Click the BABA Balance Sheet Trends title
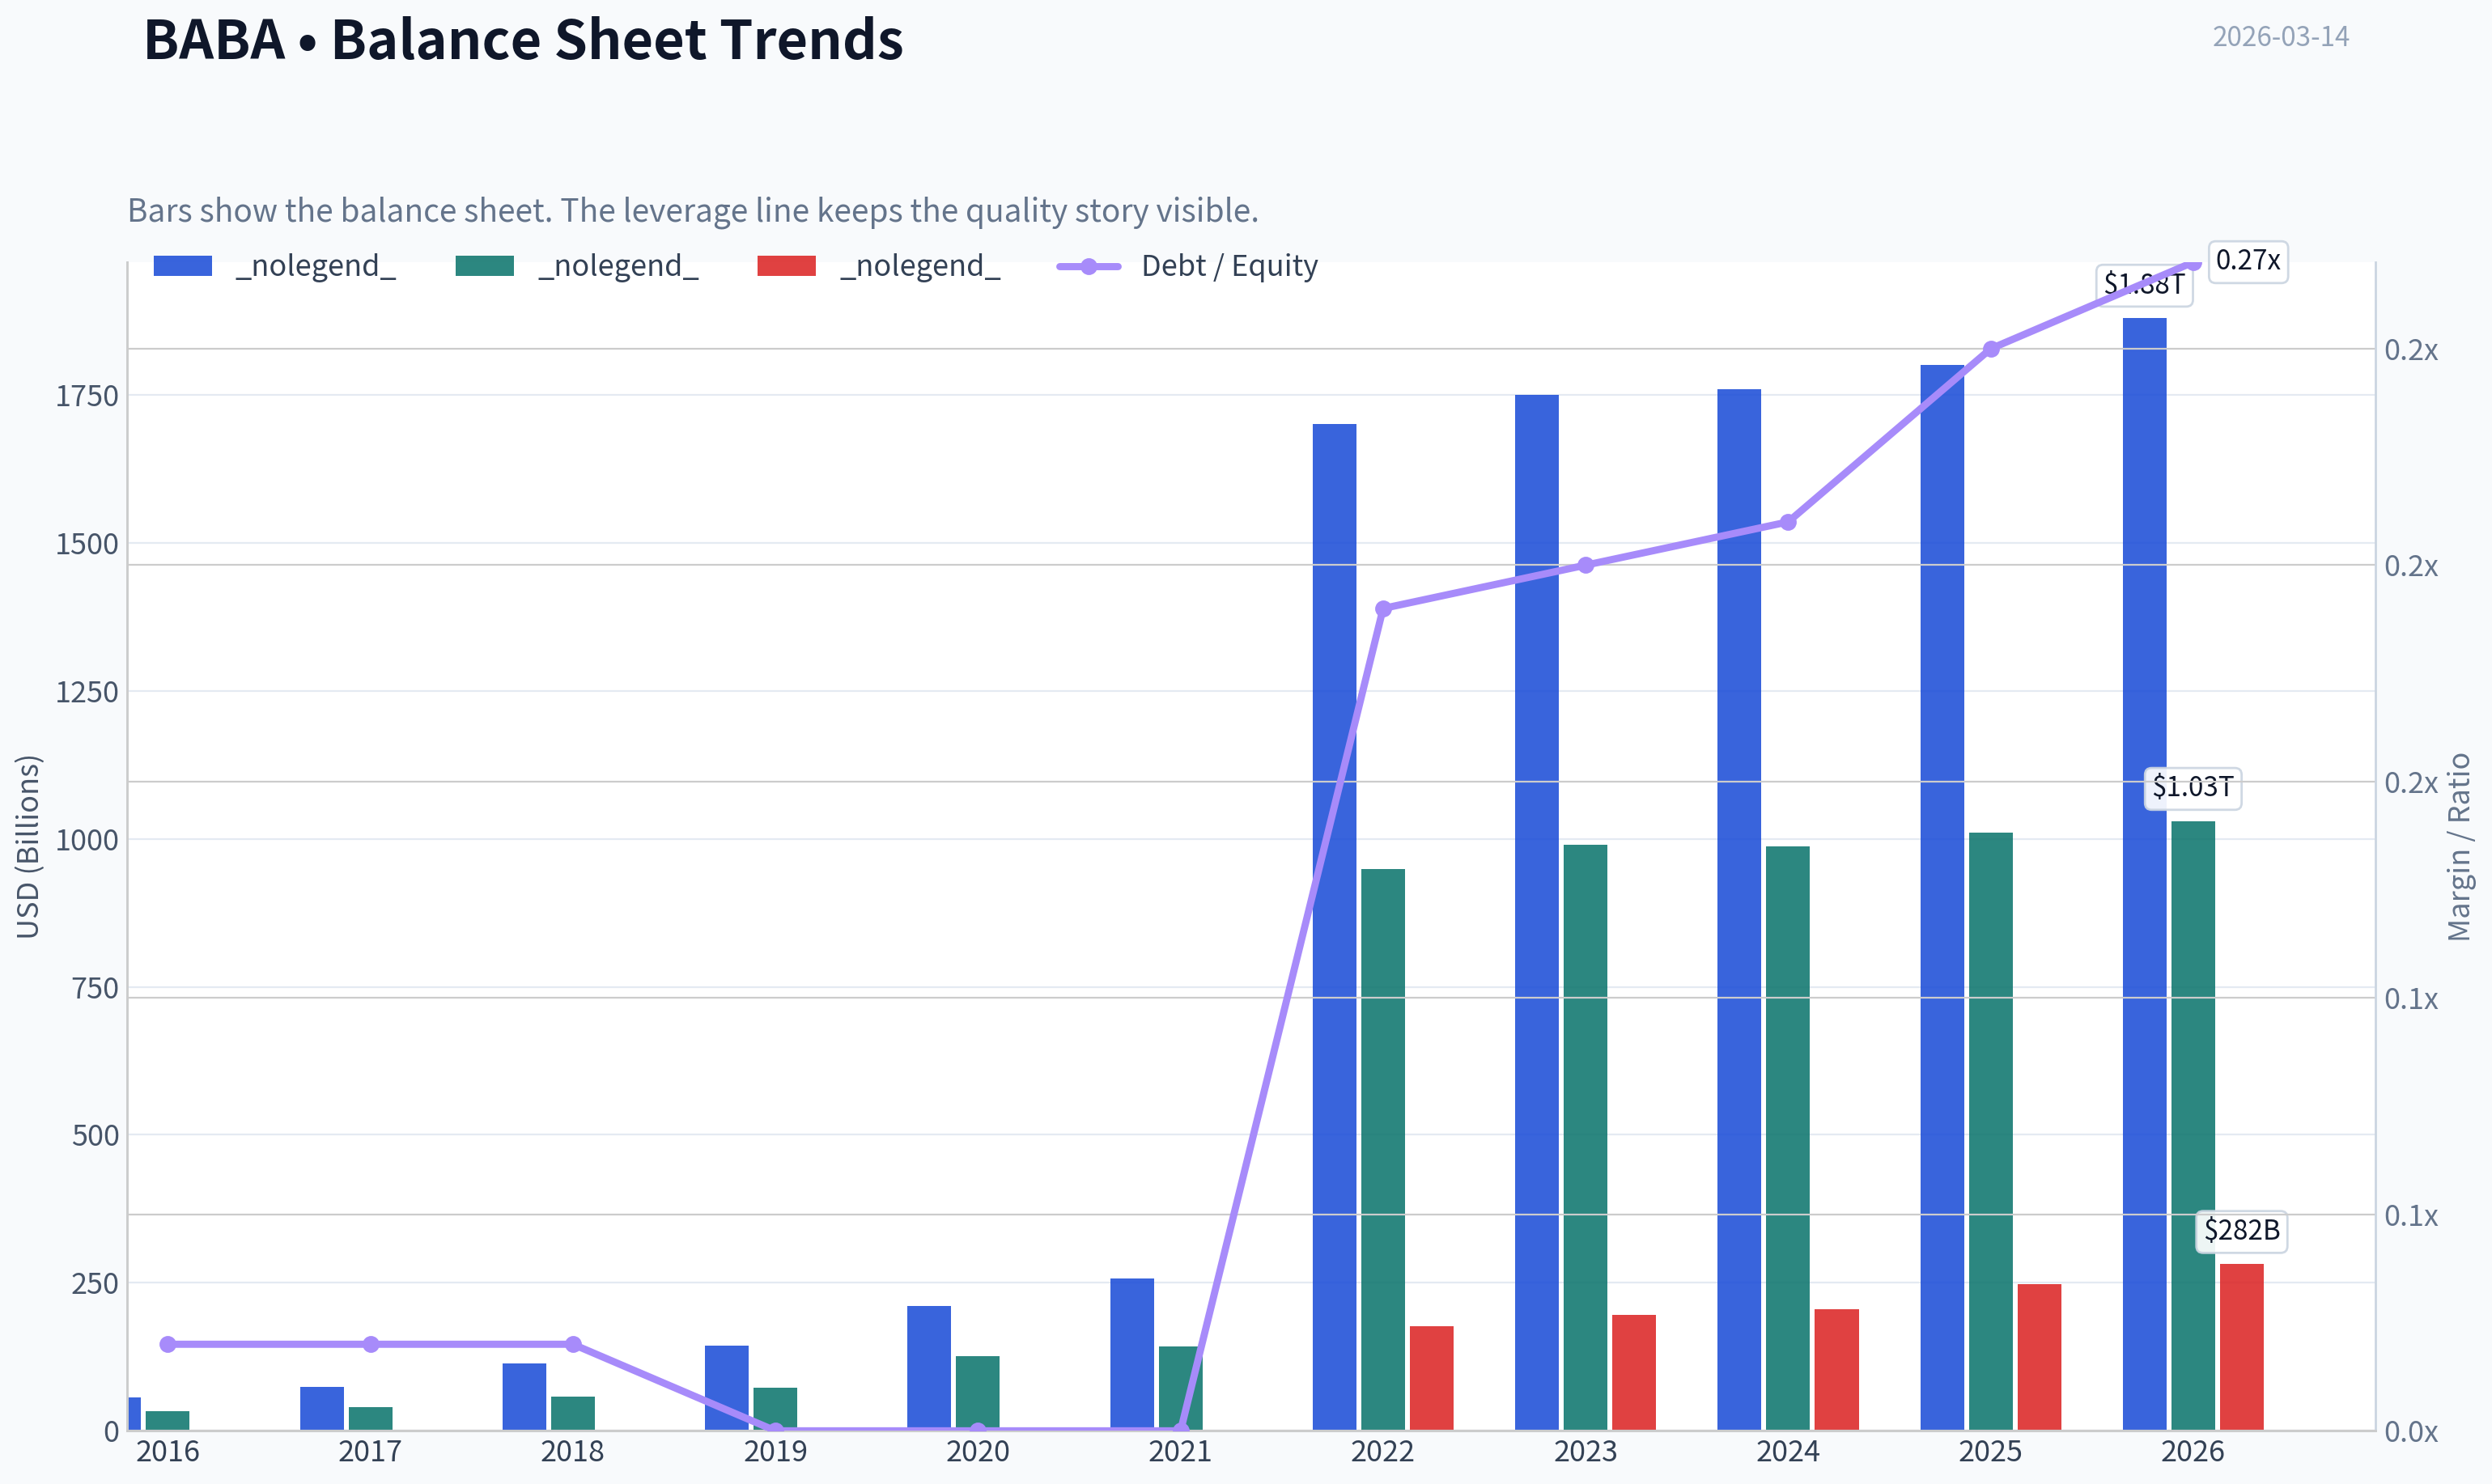 tap(523, 40)
